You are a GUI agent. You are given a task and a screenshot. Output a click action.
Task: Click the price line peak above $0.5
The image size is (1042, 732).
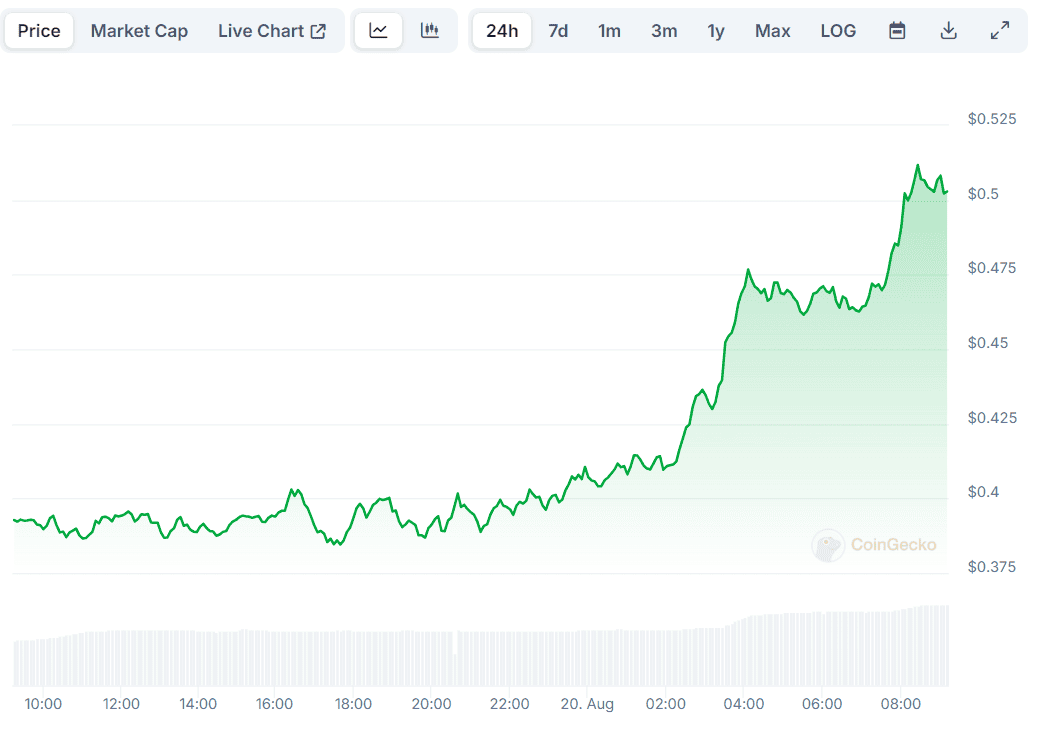[x=918, y=165]
